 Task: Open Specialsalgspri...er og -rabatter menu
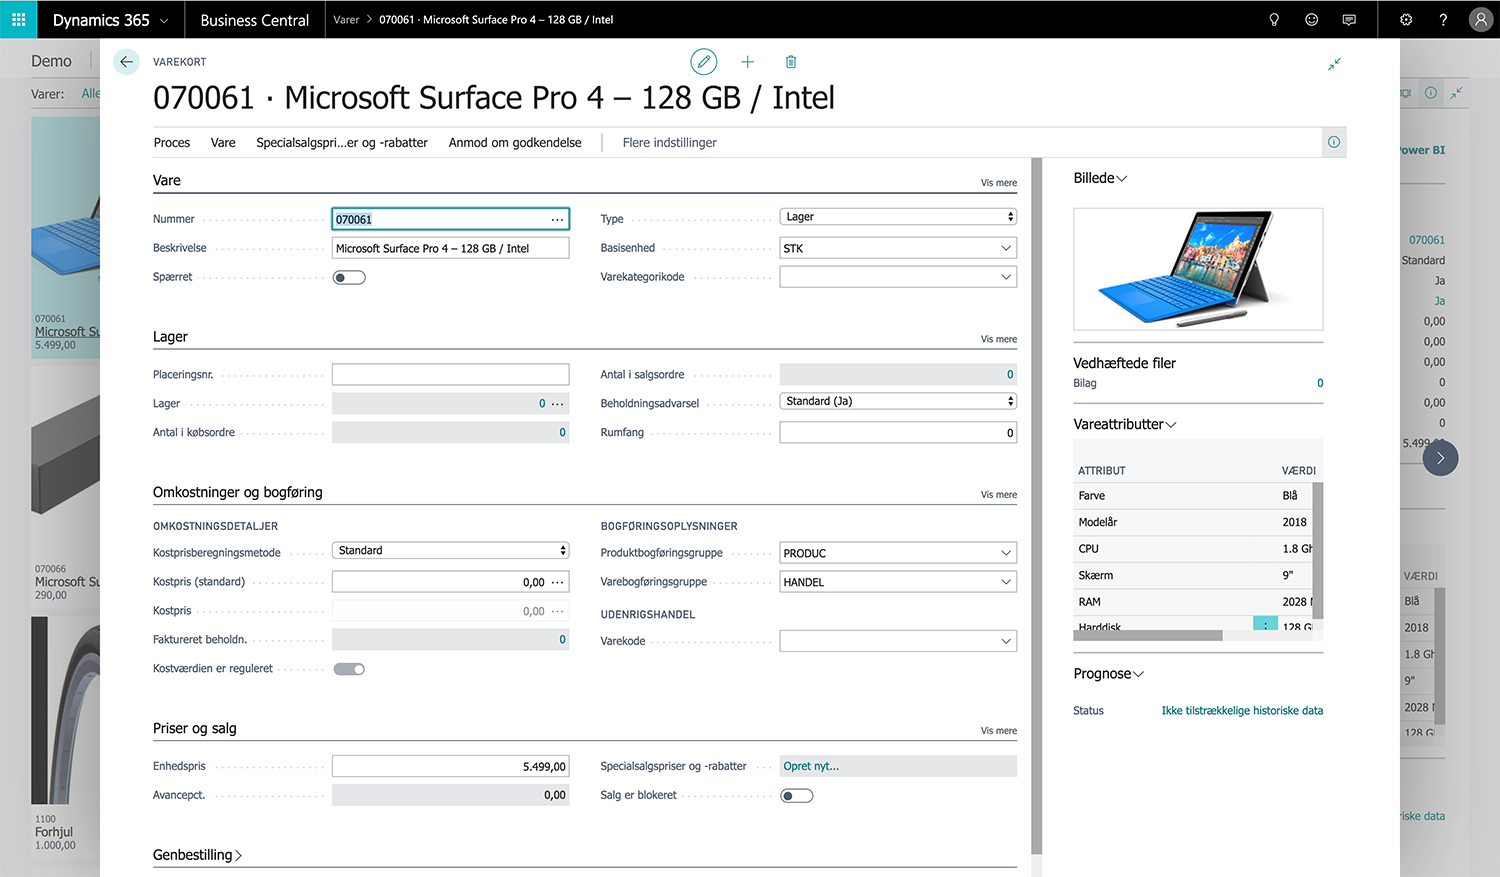click(342, 143)
